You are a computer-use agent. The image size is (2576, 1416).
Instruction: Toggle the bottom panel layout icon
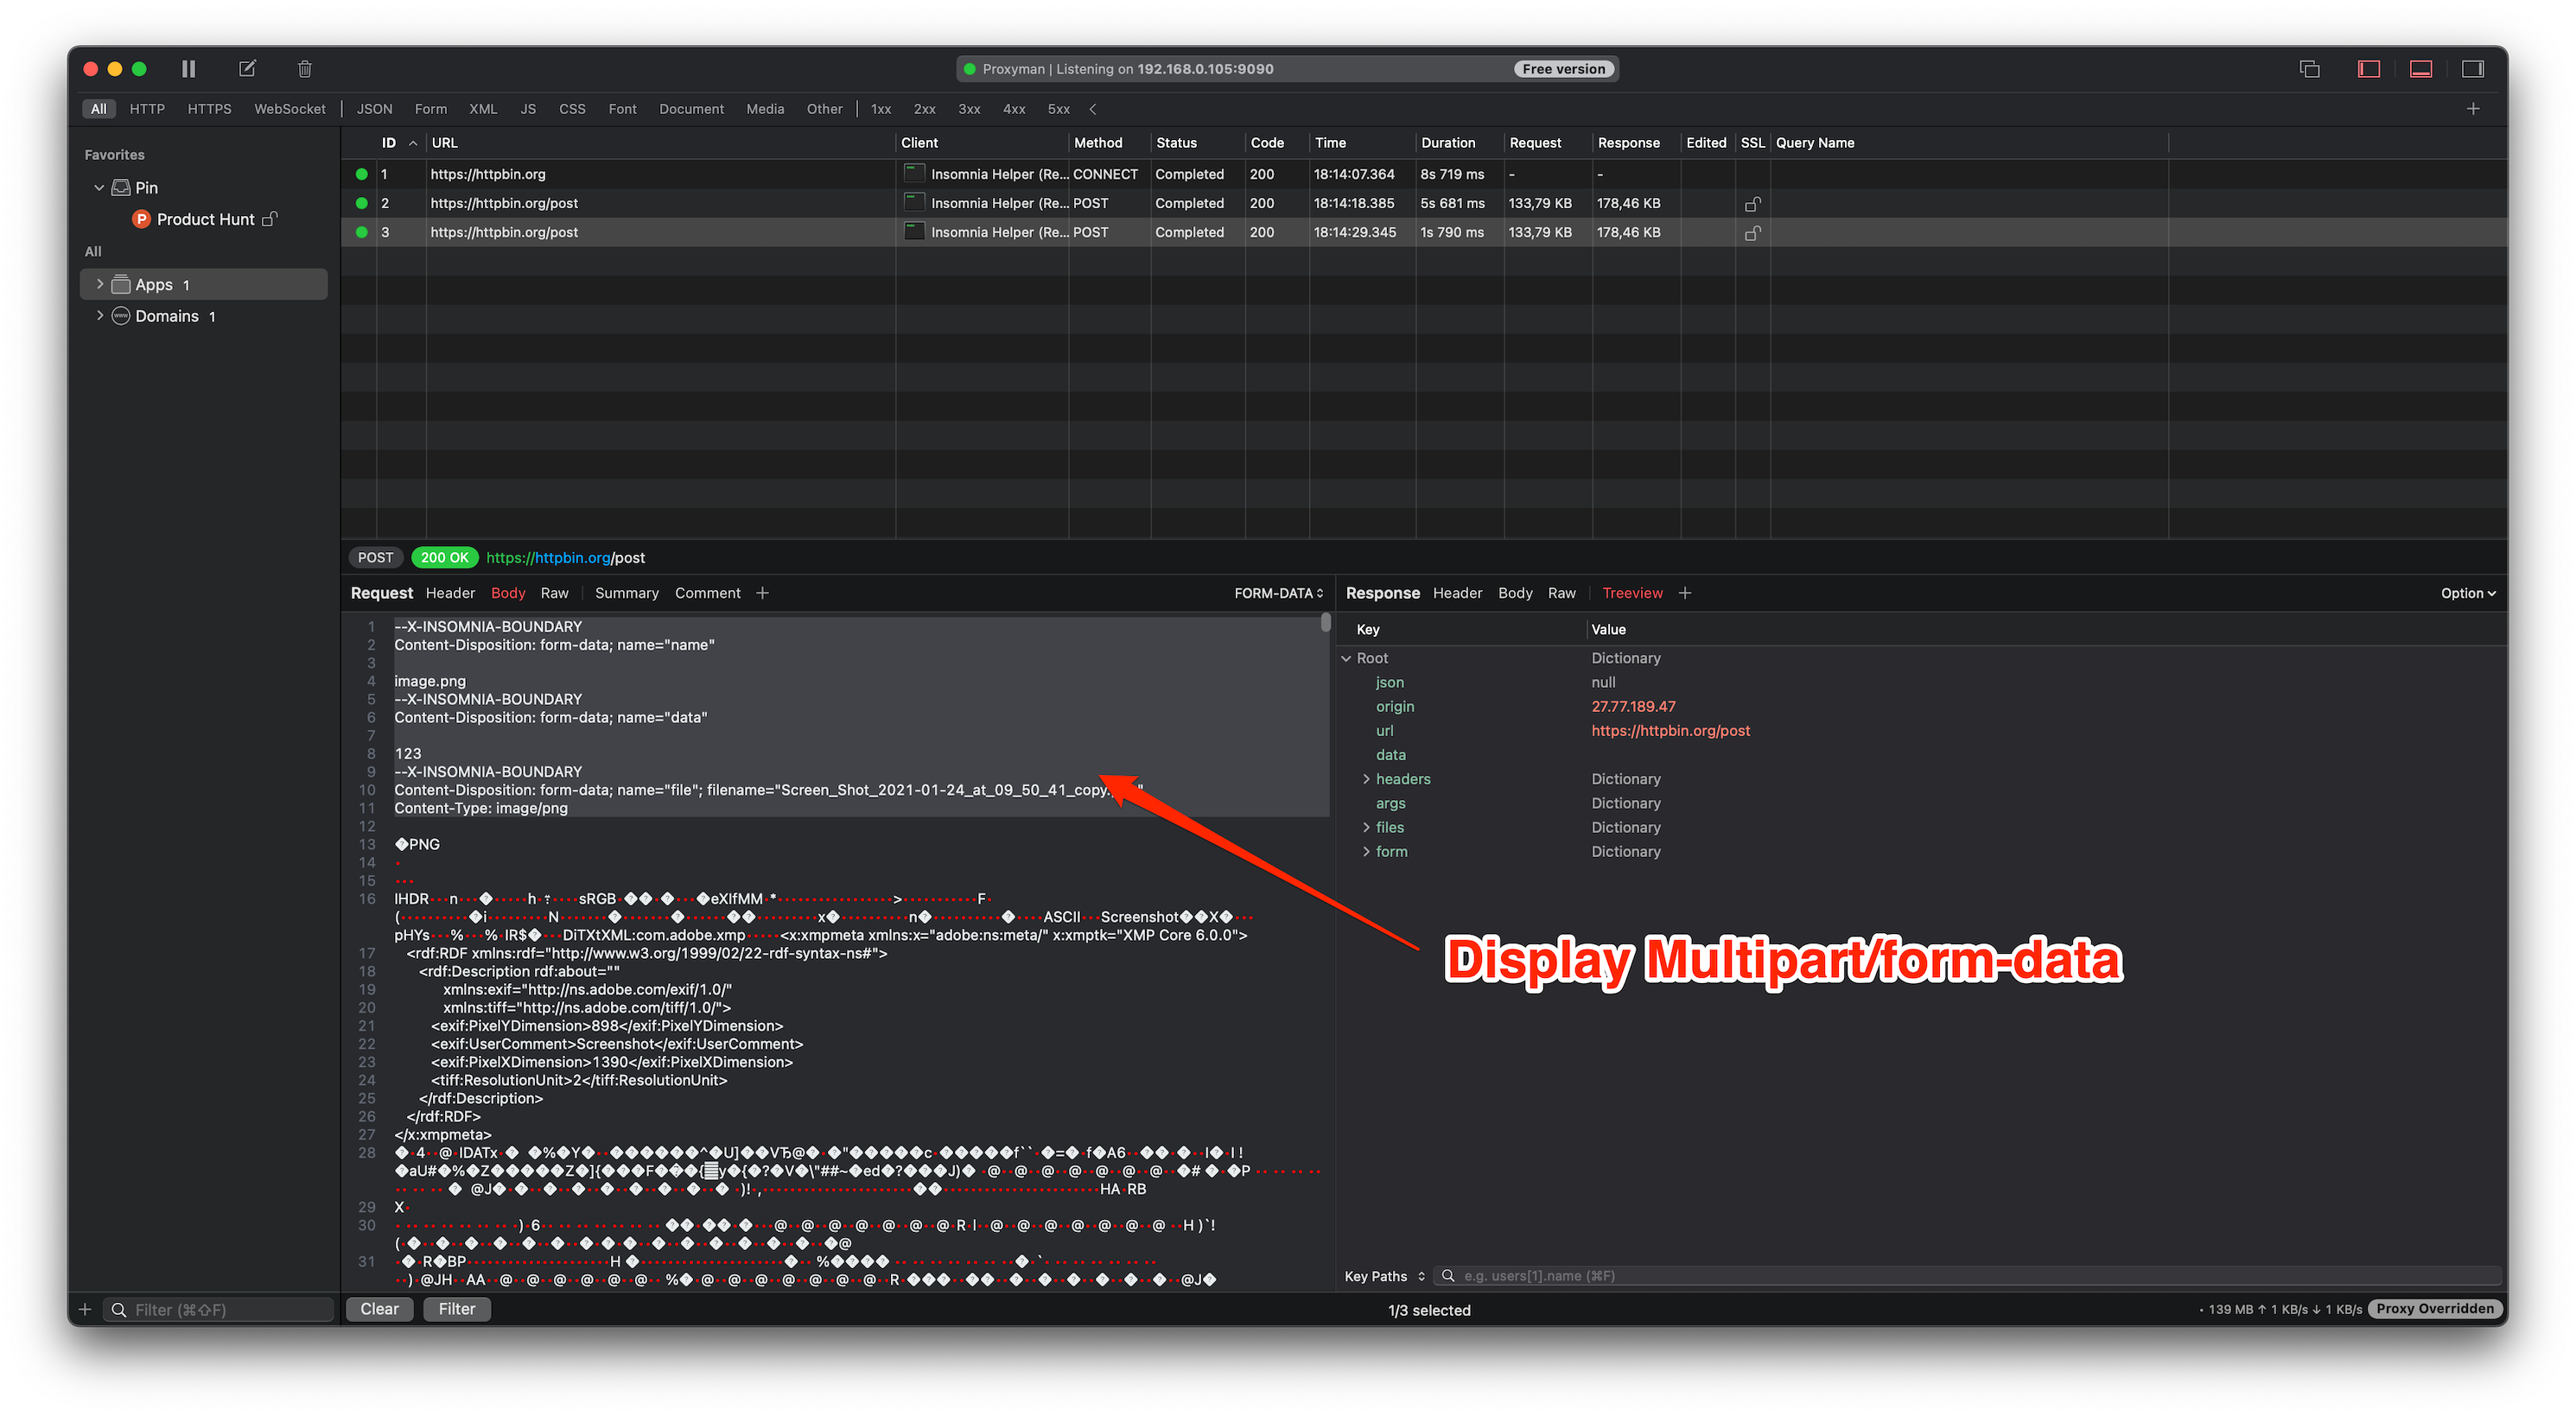[x=2420, y=69]
